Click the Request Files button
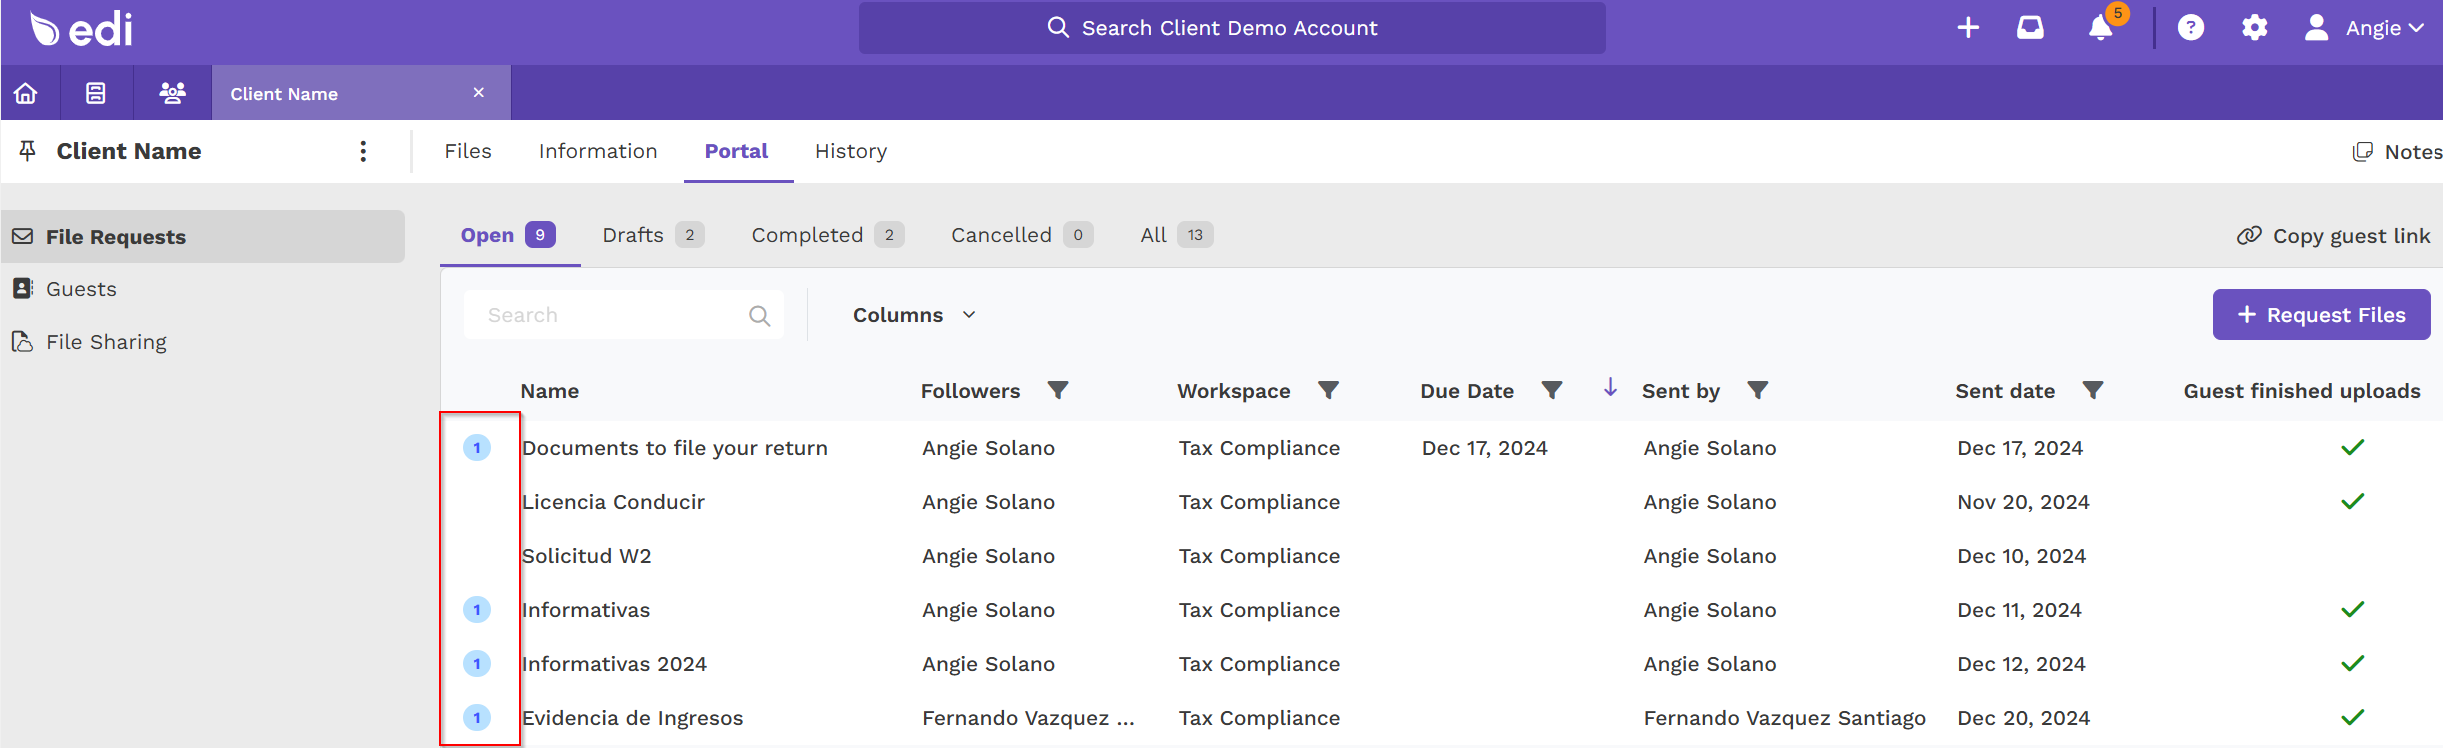This screenshot has height=748, width=2443. click(x=2321, y=315)
